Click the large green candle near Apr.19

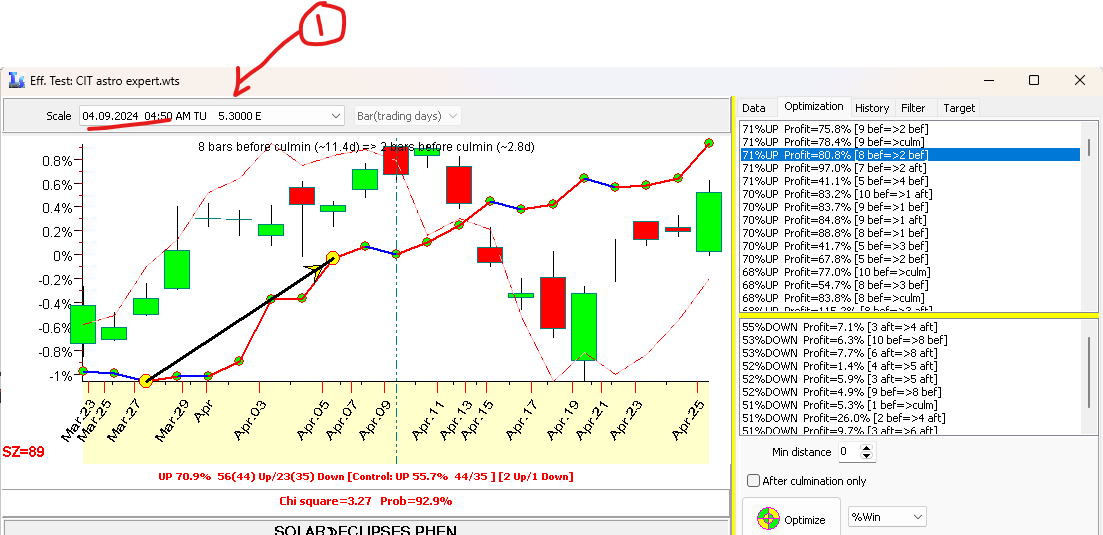point(584,327)
